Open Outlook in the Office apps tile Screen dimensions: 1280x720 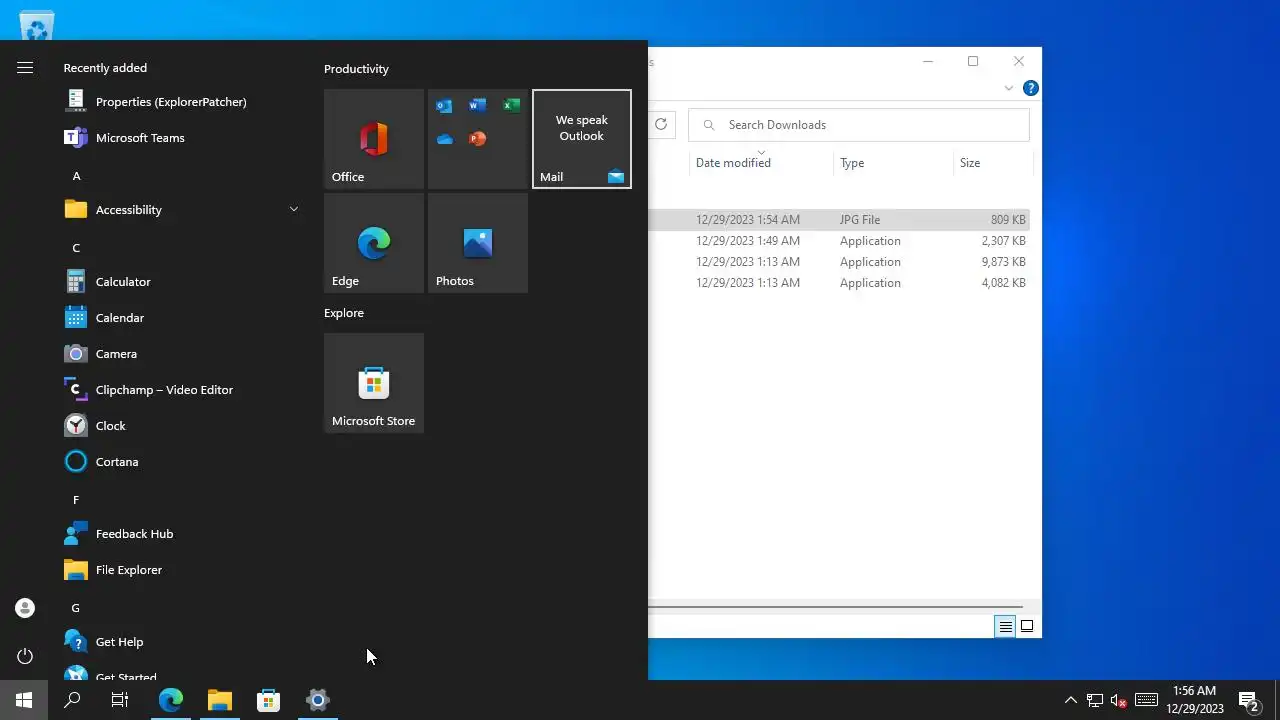point(444,106)
